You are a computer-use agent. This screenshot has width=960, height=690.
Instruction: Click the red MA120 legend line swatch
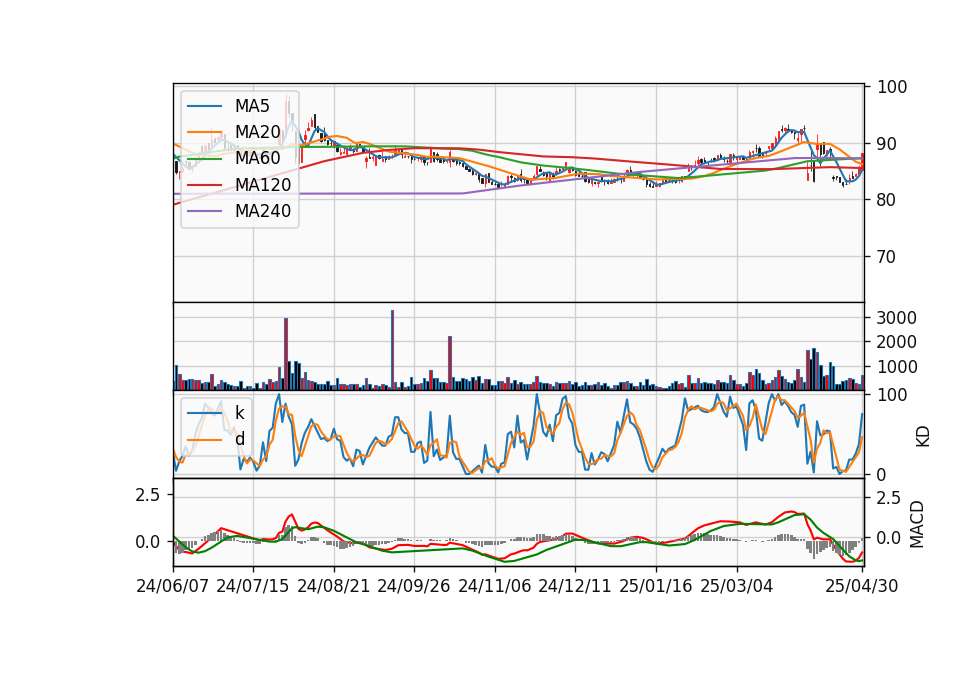coord(204,185)
